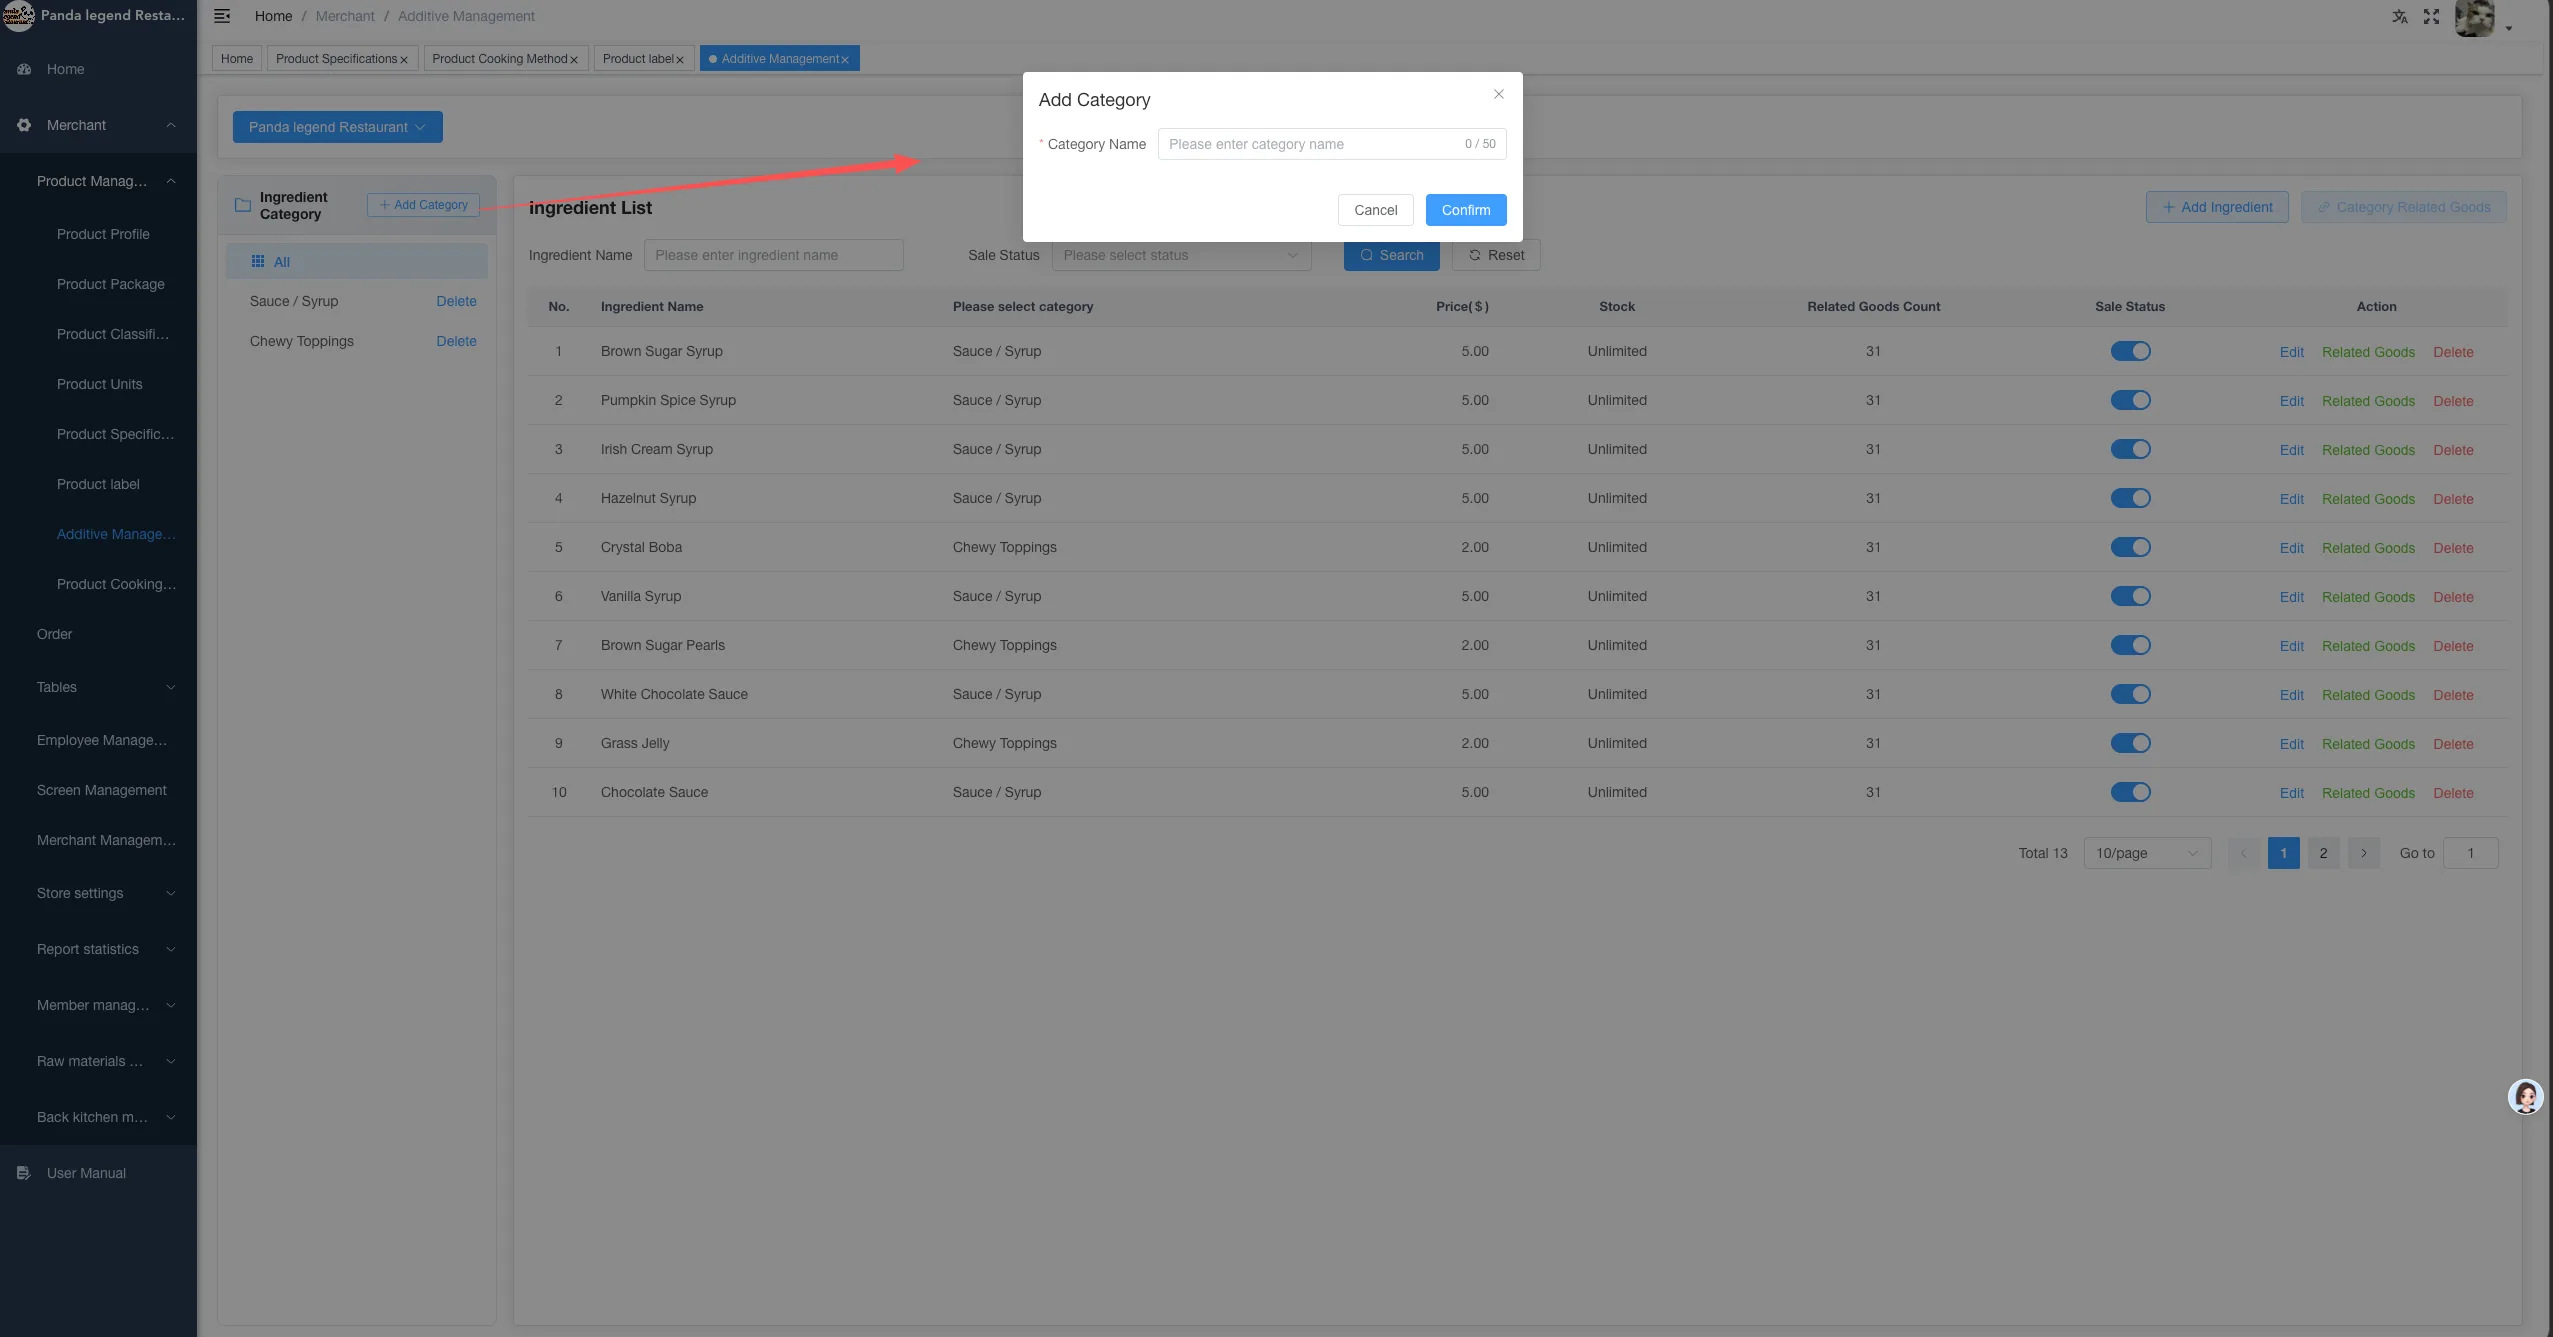The width and height of the screenshot is (2553, 1337).
Task: Toggle sale status for Crystal Boba
Action: point(2130,547)
